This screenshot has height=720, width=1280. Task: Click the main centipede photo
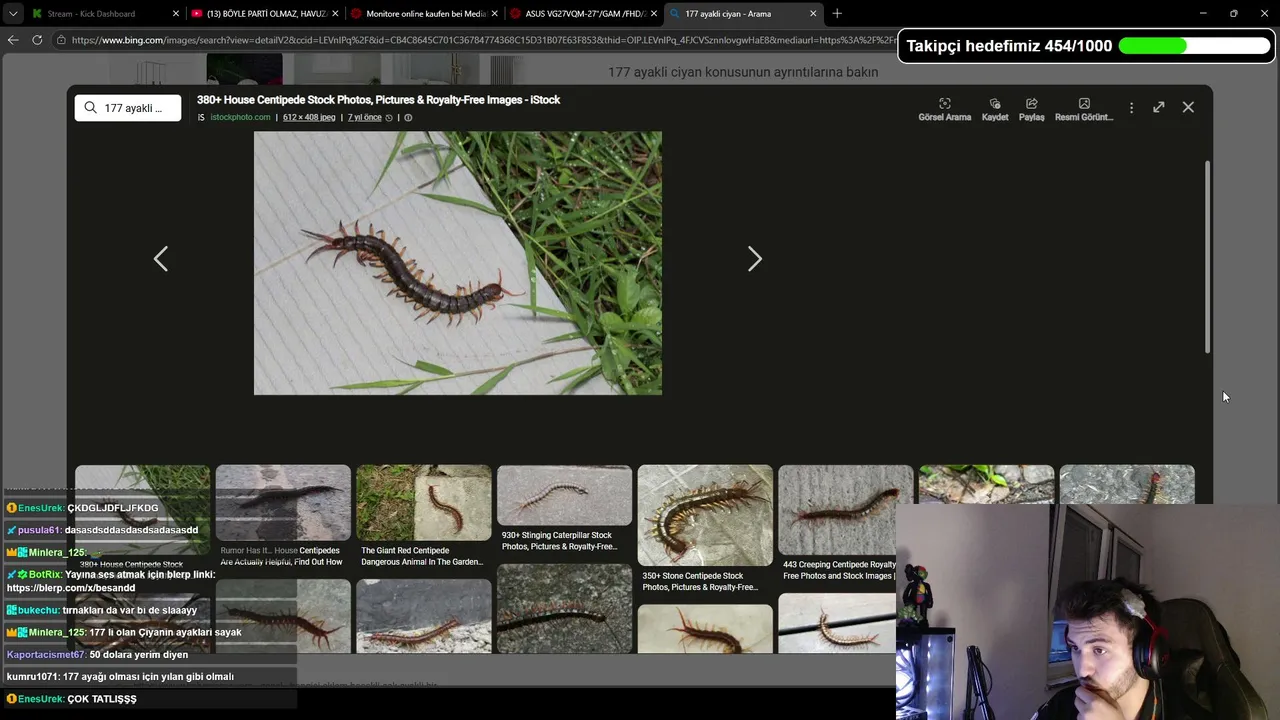pyautogui.click(x=458, y=263)
